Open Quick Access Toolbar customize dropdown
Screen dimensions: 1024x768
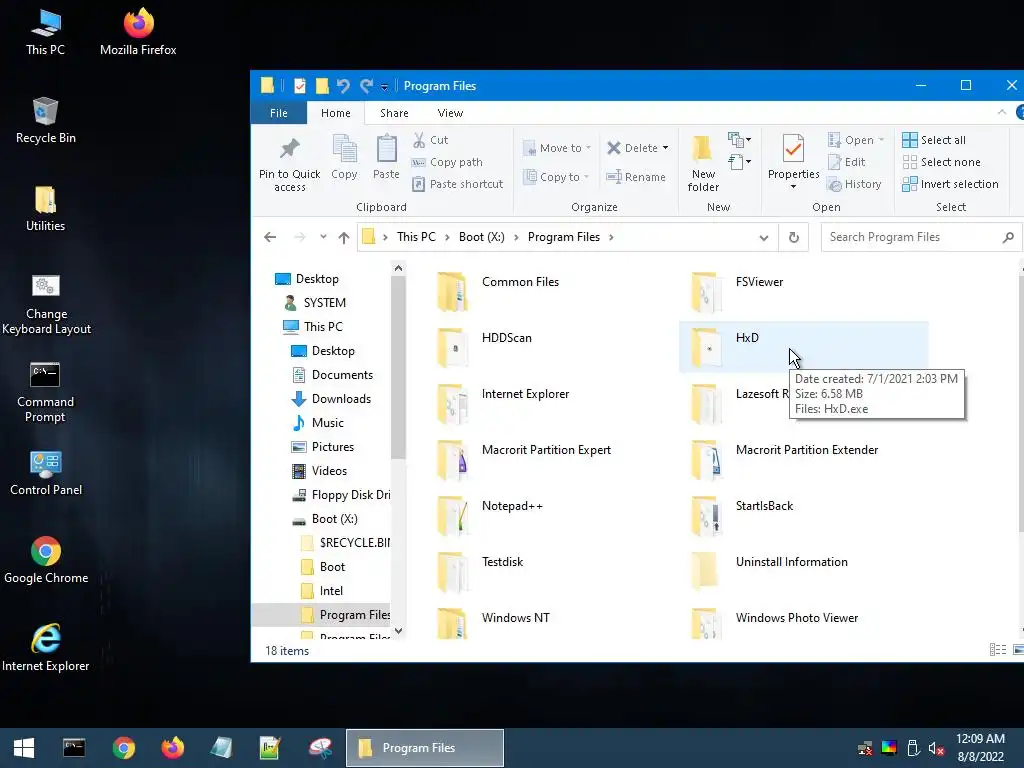coord(384,86)
